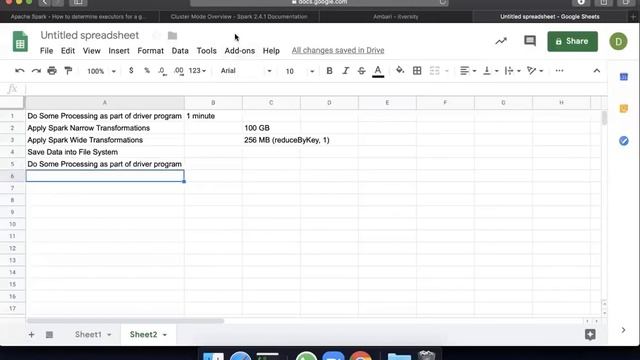Decrease decimal places icon

pyautogui.click(x=162, y=71)
